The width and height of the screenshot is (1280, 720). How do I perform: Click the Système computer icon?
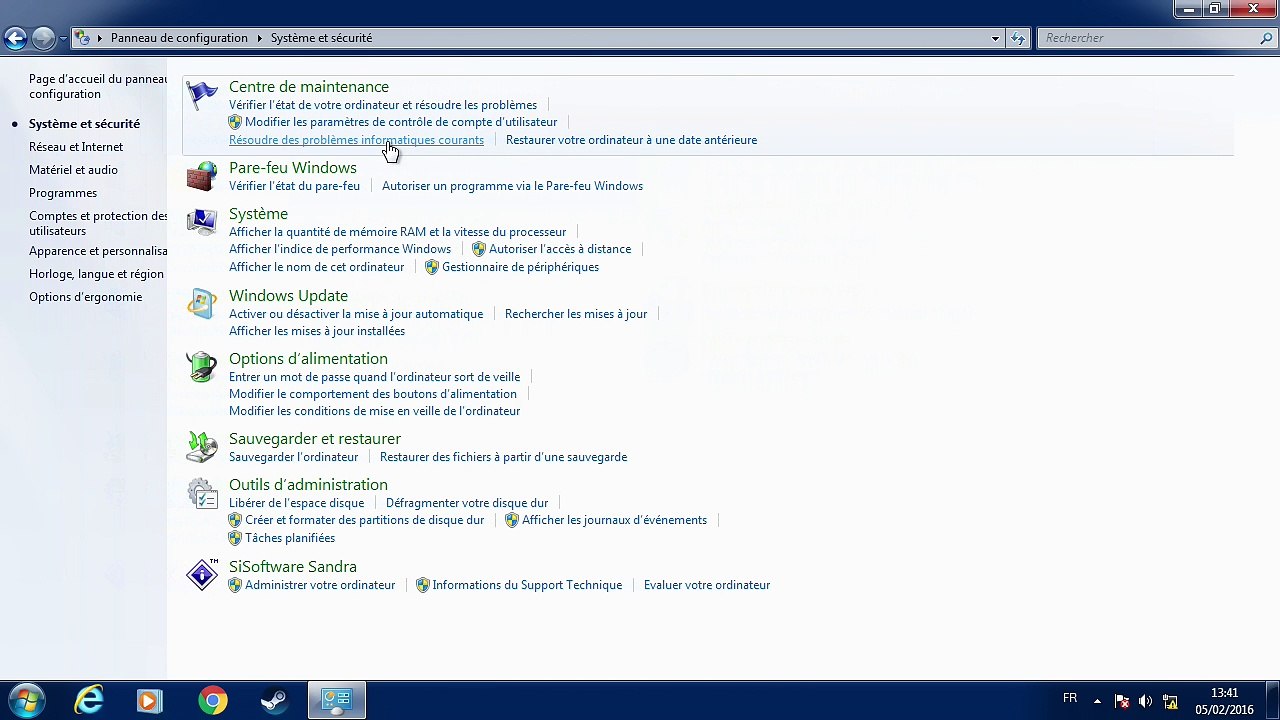coord(202,222)
